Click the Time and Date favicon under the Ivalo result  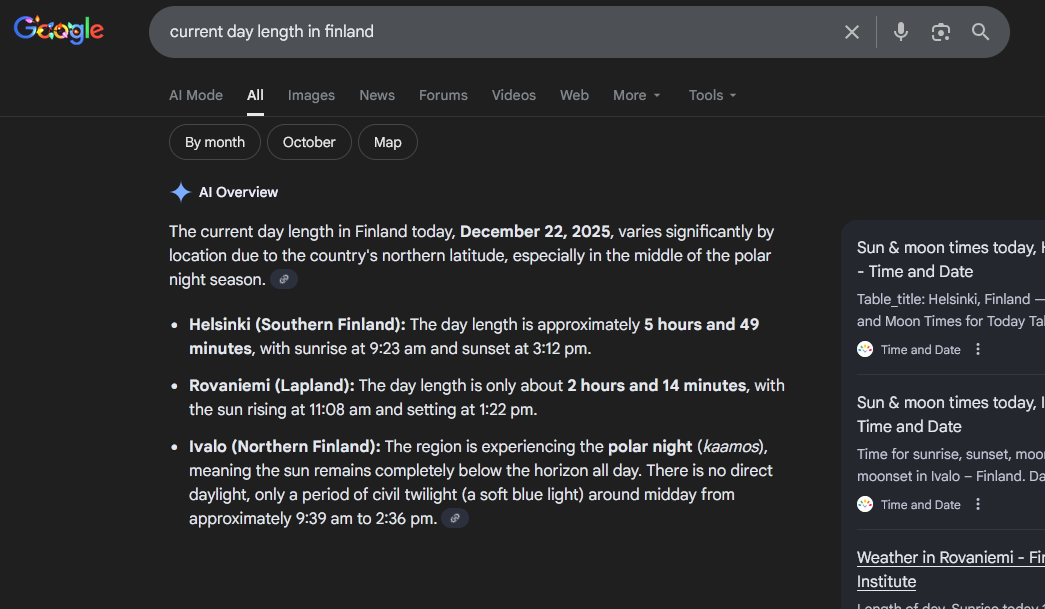pos(865,504)
